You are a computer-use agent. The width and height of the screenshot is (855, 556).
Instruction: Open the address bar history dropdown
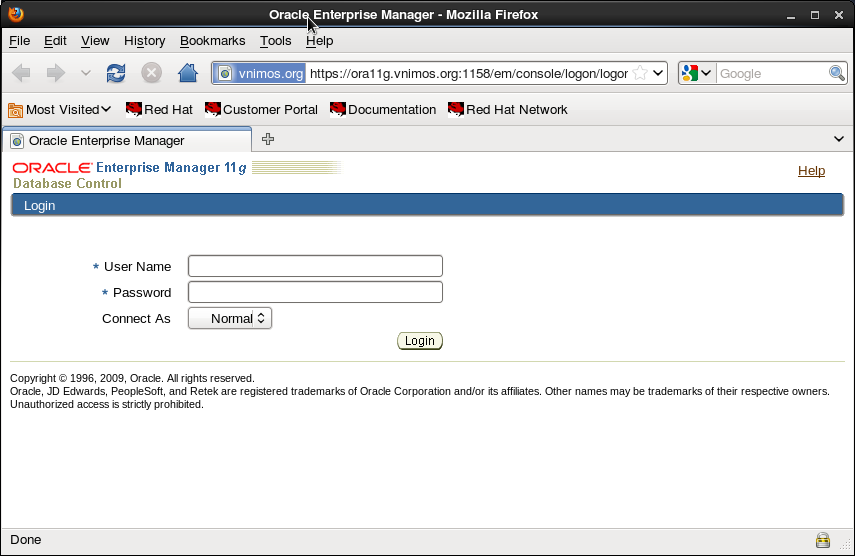tap(658, 73)
